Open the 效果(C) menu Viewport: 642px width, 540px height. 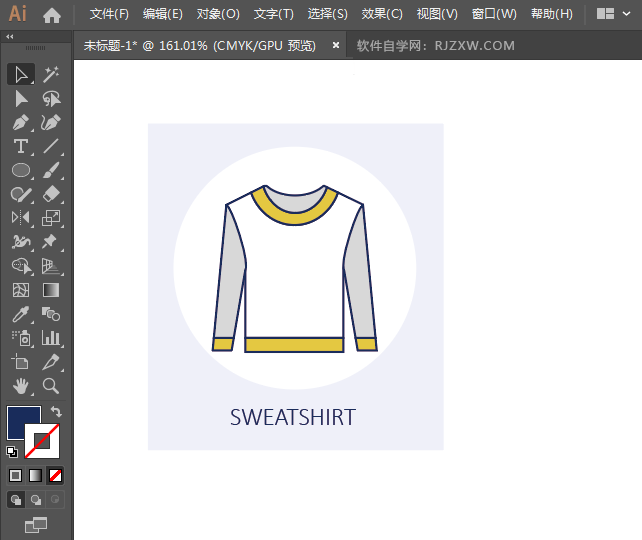[382, 14]
